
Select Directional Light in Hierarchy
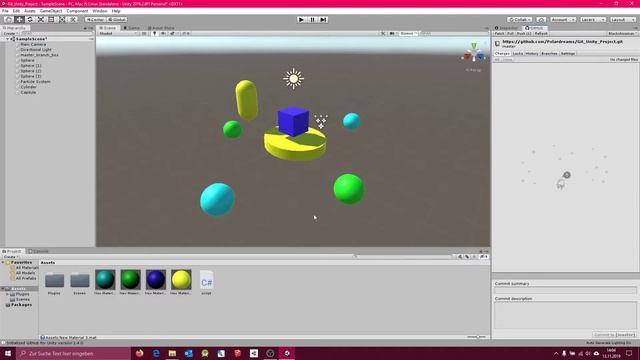click(x=36, y=49)
